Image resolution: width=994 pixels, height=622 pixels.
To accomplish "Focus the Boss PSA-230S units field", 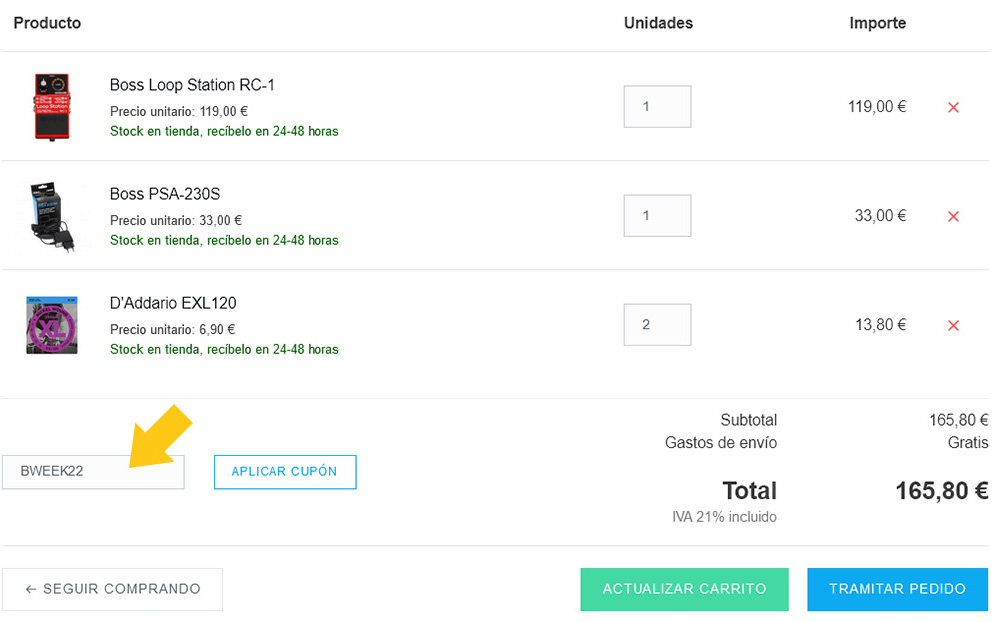I will pyautogui.click(x=657, y=216).
